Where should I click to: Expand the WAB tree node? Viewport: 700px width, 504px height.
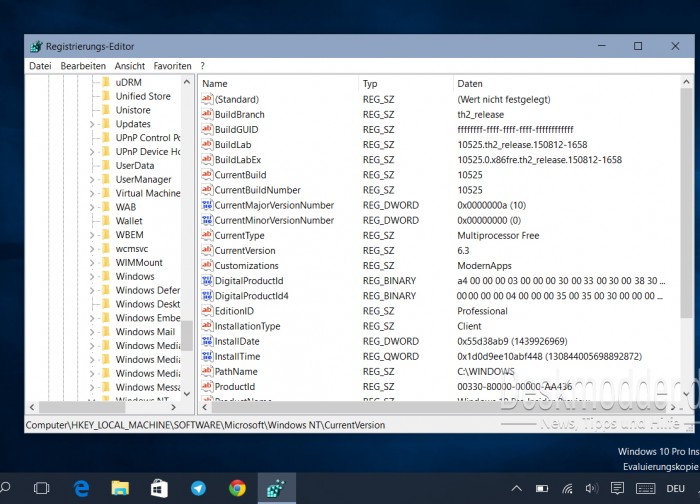point(92,207)
